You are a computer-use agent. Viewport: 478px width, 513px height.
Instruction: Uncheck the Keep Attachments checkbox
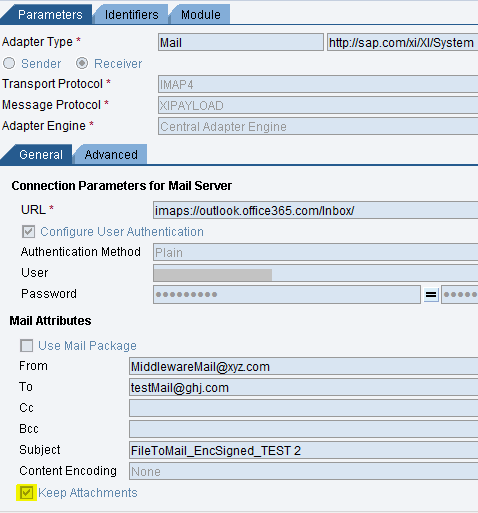(26, 493)
